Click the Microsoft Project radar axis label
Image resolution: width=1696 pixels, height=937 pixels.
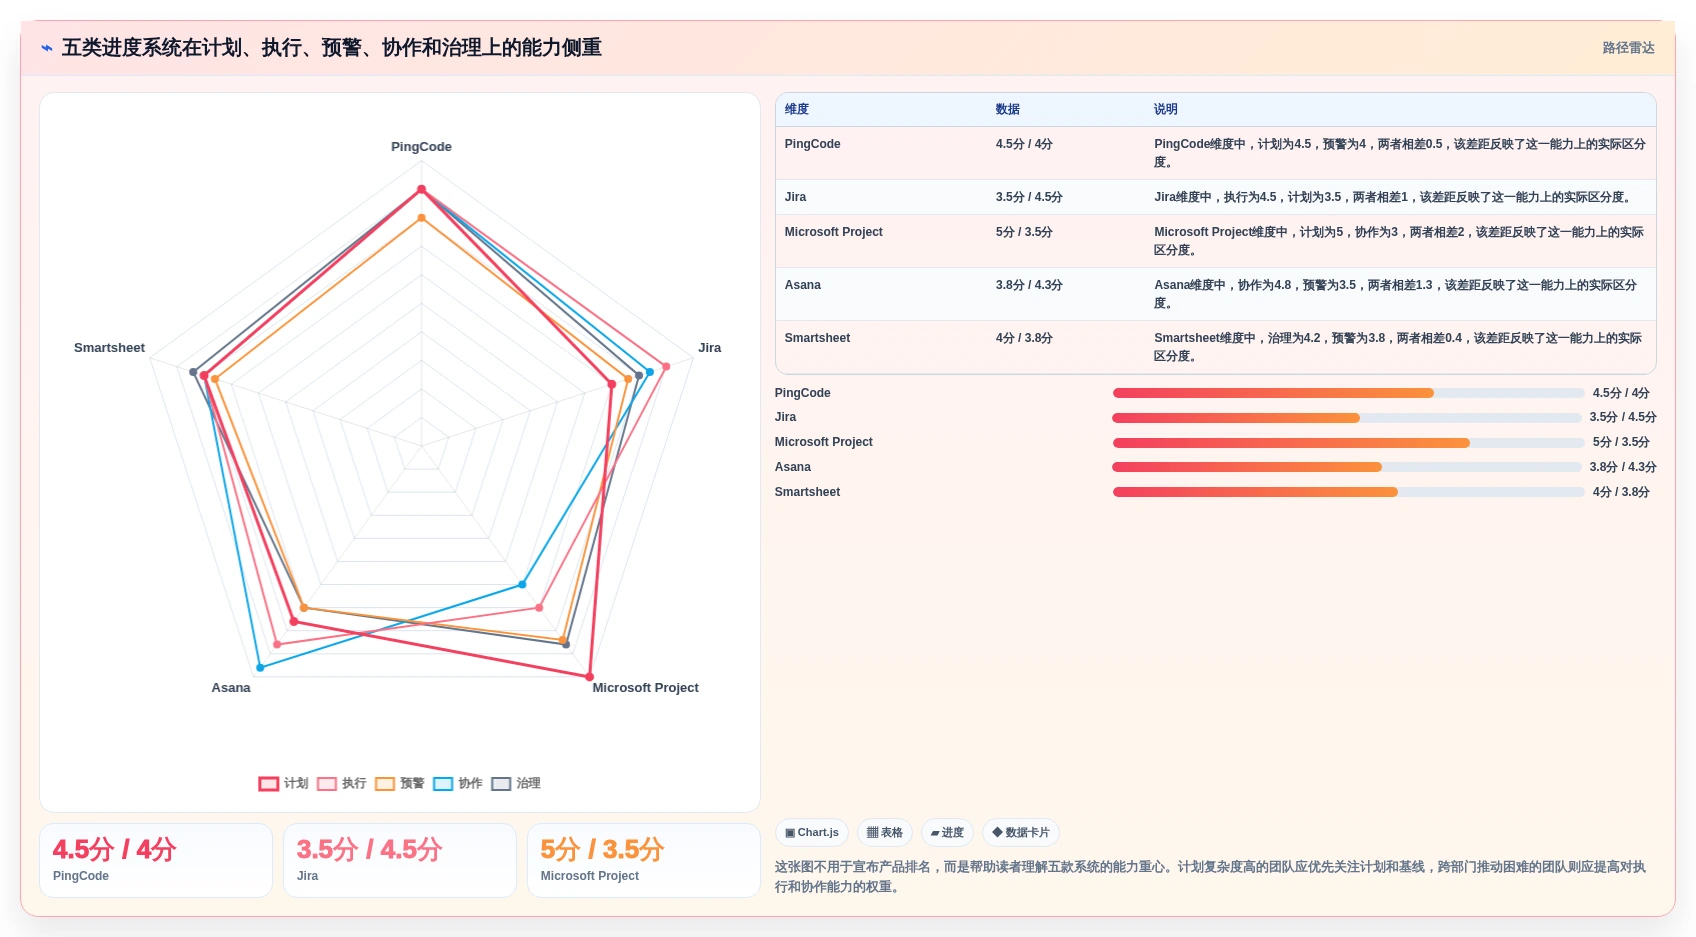[645, 688]
